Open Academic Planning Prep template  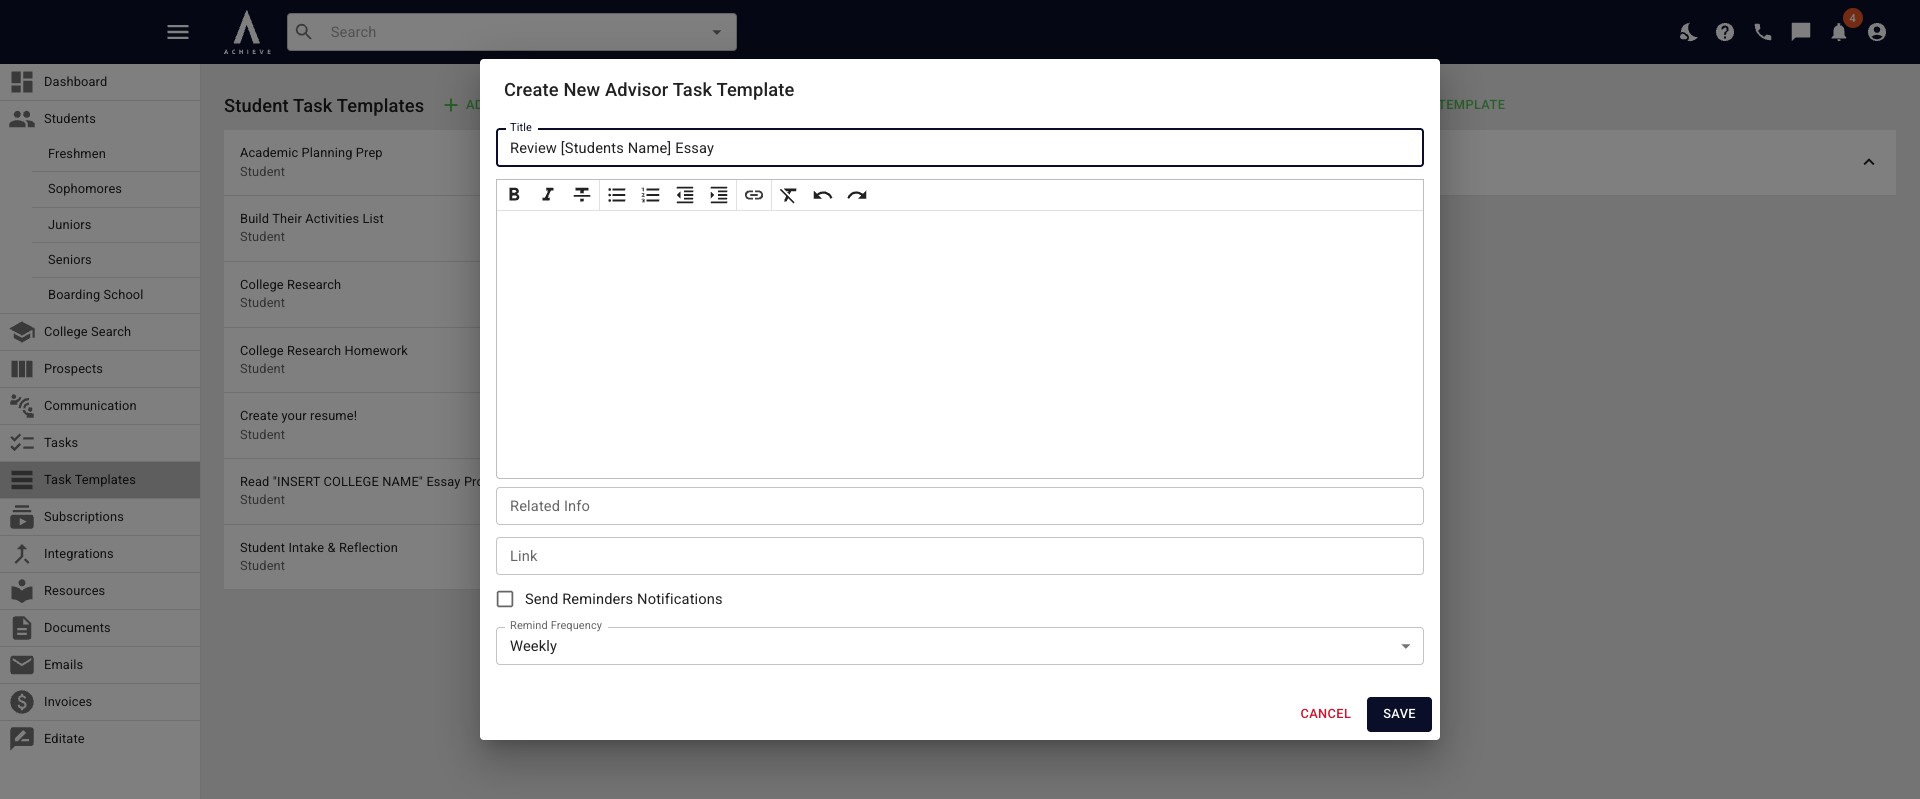pos(352,162)
